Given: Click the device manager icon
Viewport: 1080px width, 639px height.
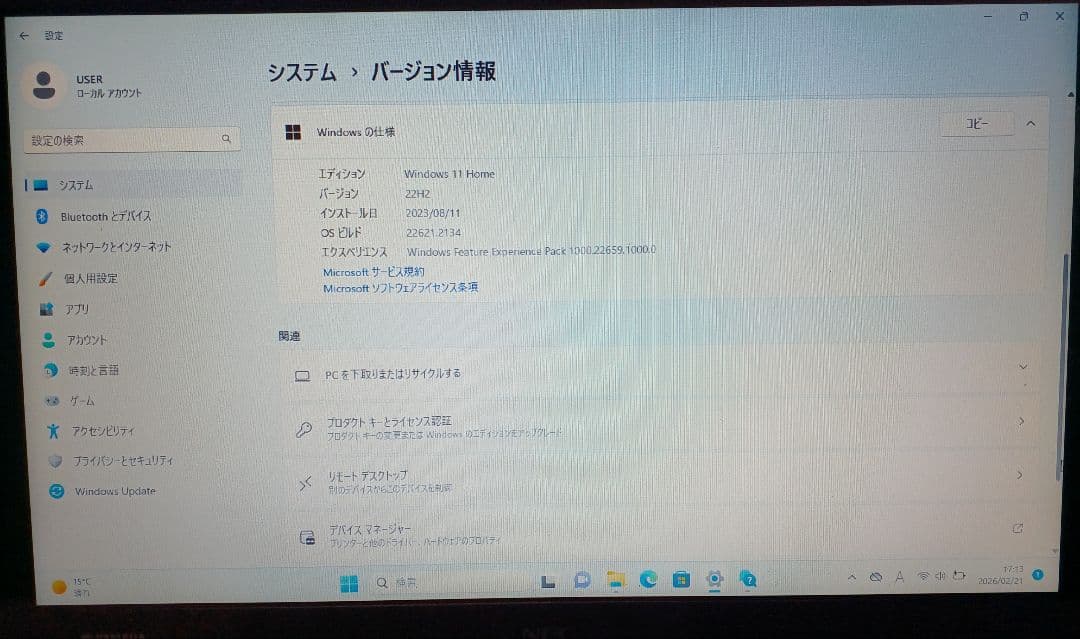Looking at the screenshot, I should (307, 537).
